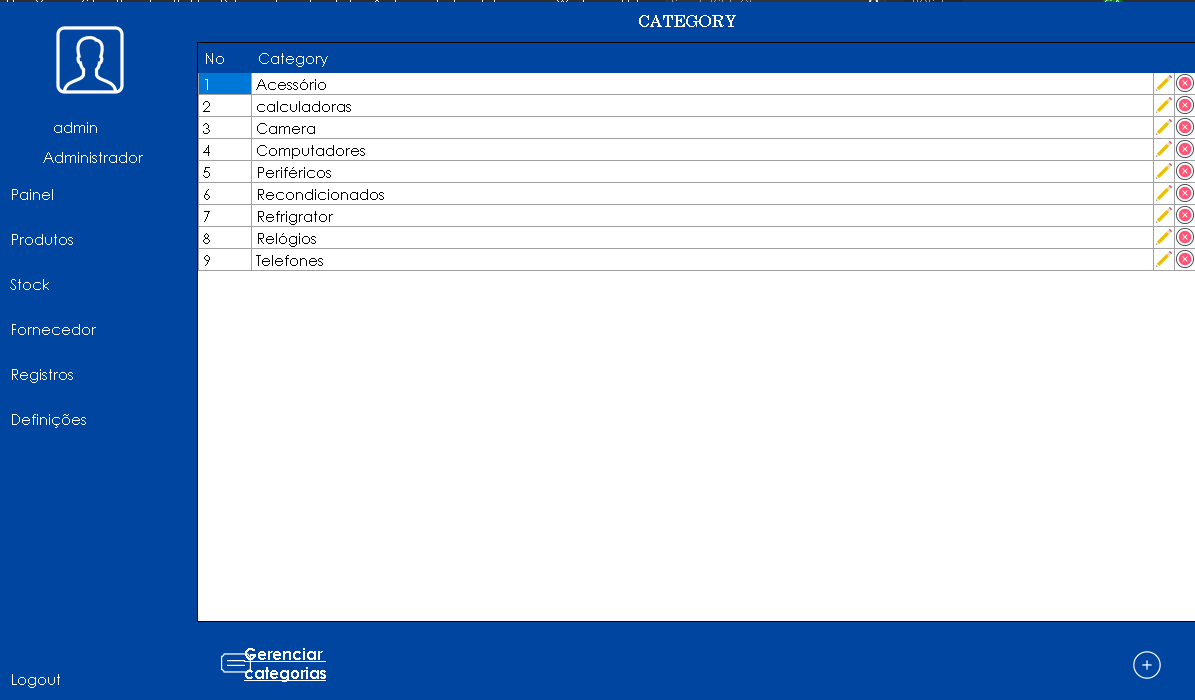
Task: Open the Gerenciar categorias link
Action: point(284,664)
